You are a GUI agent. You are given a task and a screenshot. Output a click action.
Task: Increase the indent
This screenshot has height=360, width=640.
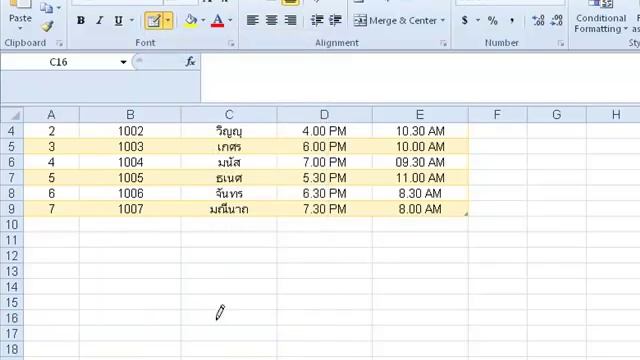pyautogui.click(x=336, y=20)
